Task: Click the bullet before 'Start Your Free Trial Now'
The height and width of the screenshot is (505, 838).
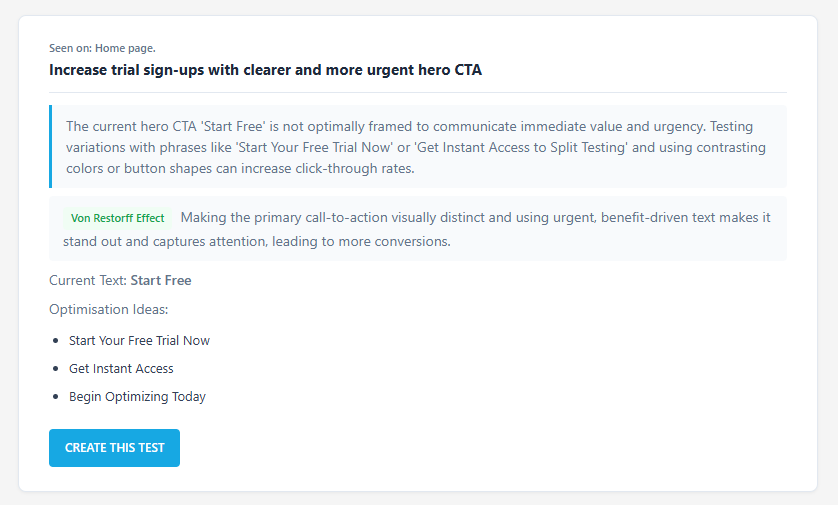Action: click(56, 341)
